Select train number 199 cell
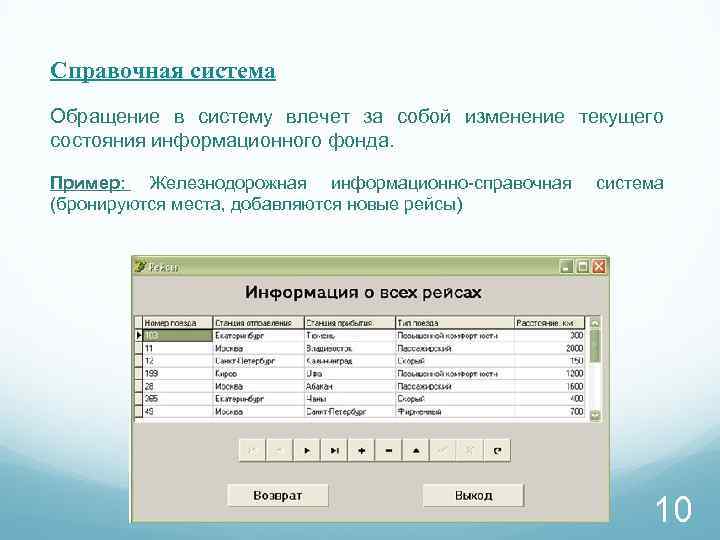 178,374
